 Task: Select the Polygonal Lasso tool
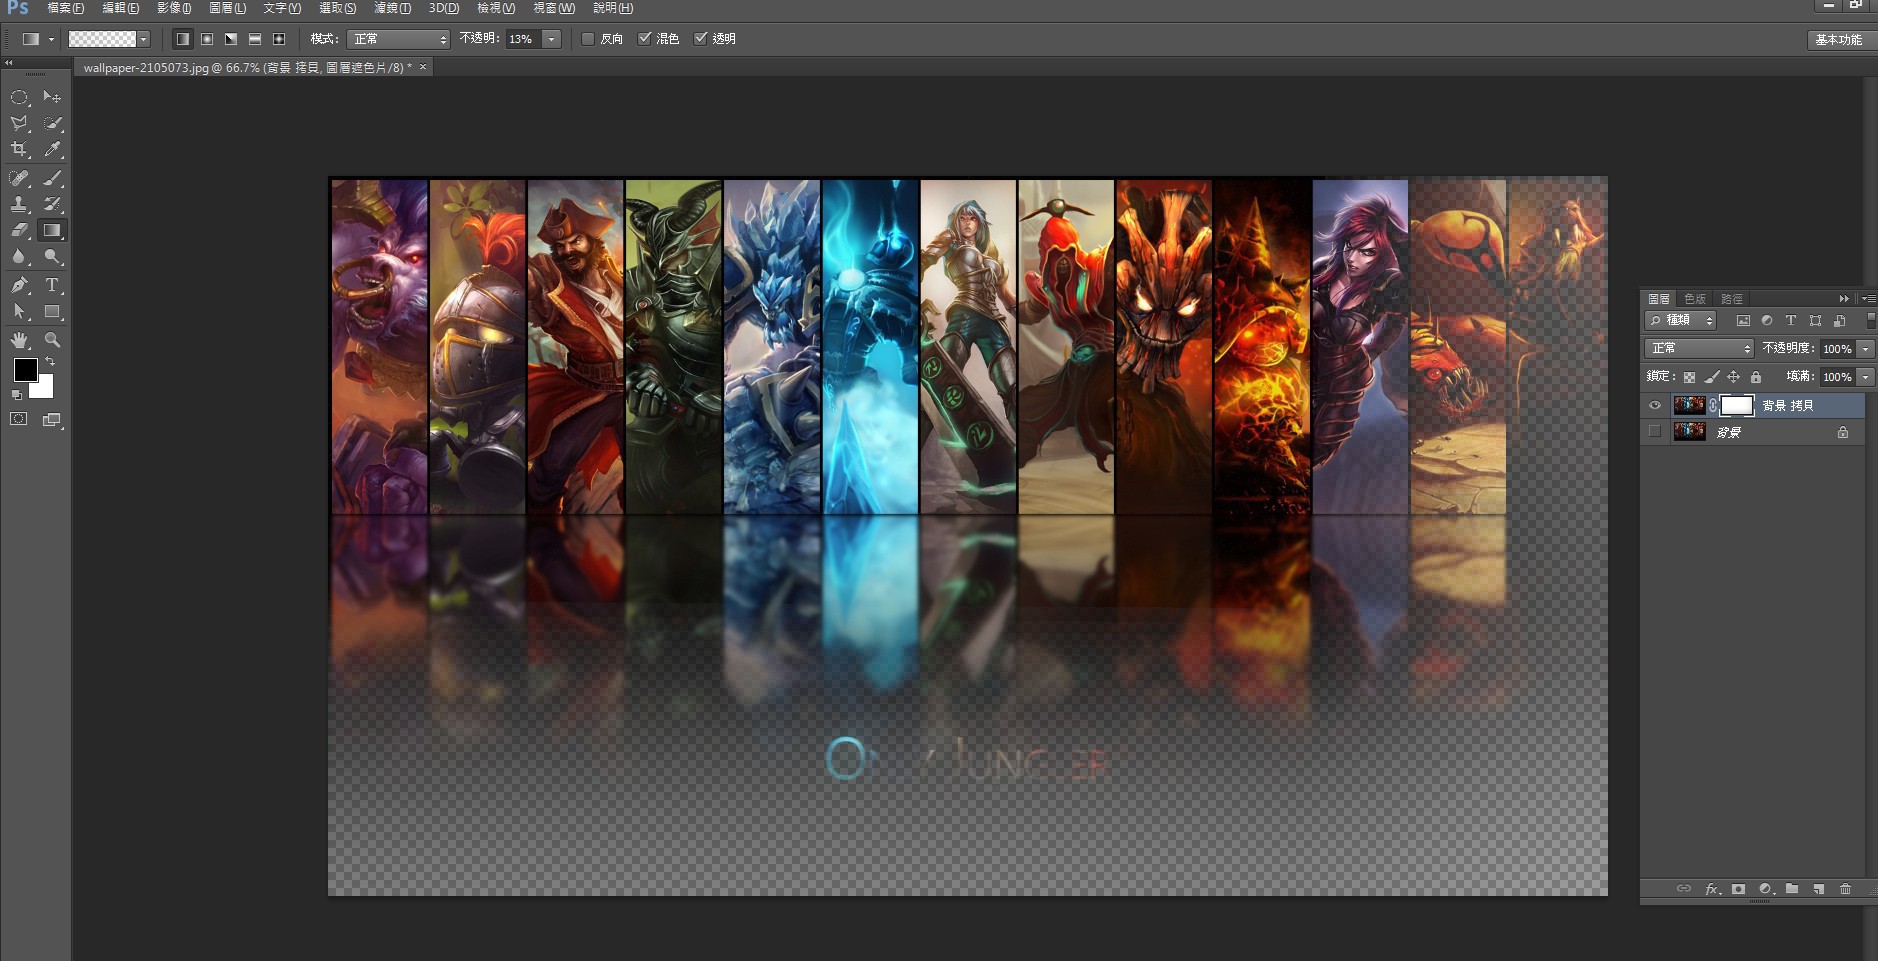[19, 123]
